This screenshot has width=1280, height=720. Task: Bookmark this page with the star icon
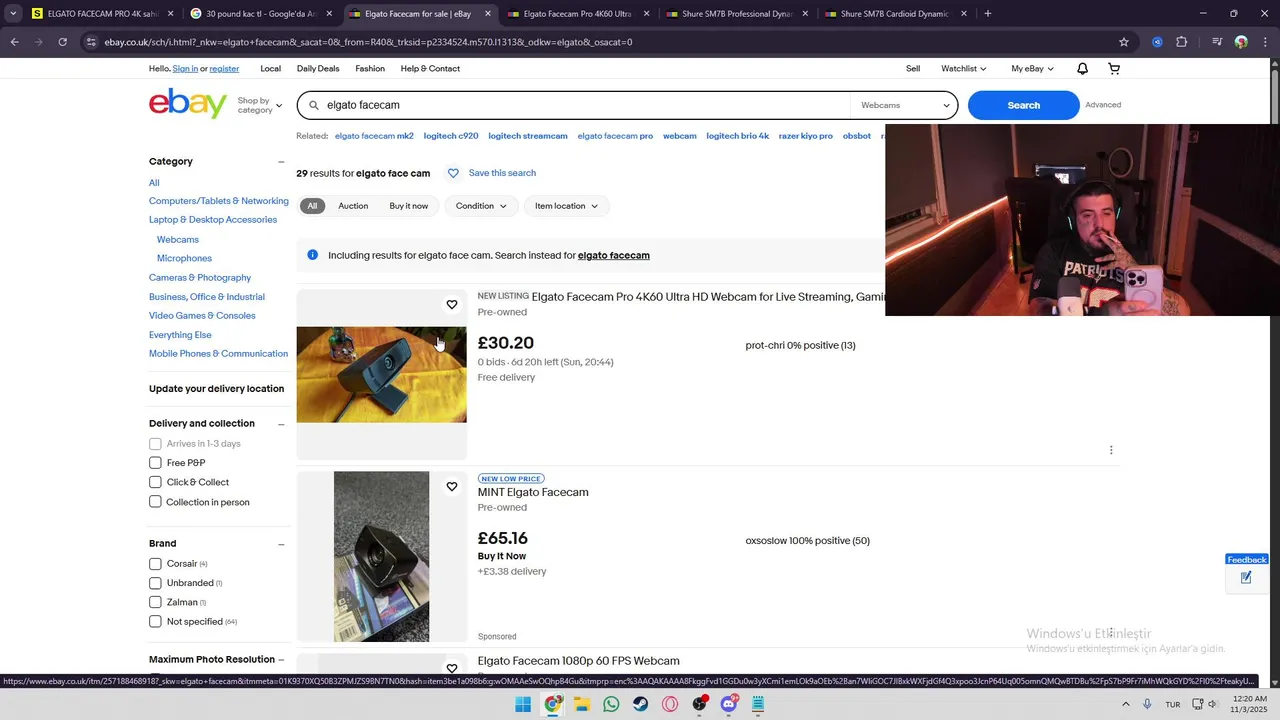click(x=1124, y=42)
